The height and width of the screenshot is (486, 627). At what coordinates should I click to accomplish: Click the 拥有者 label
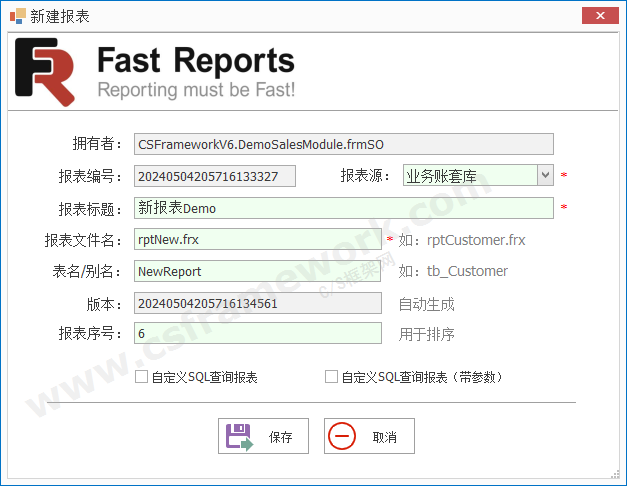click(97, 143)
